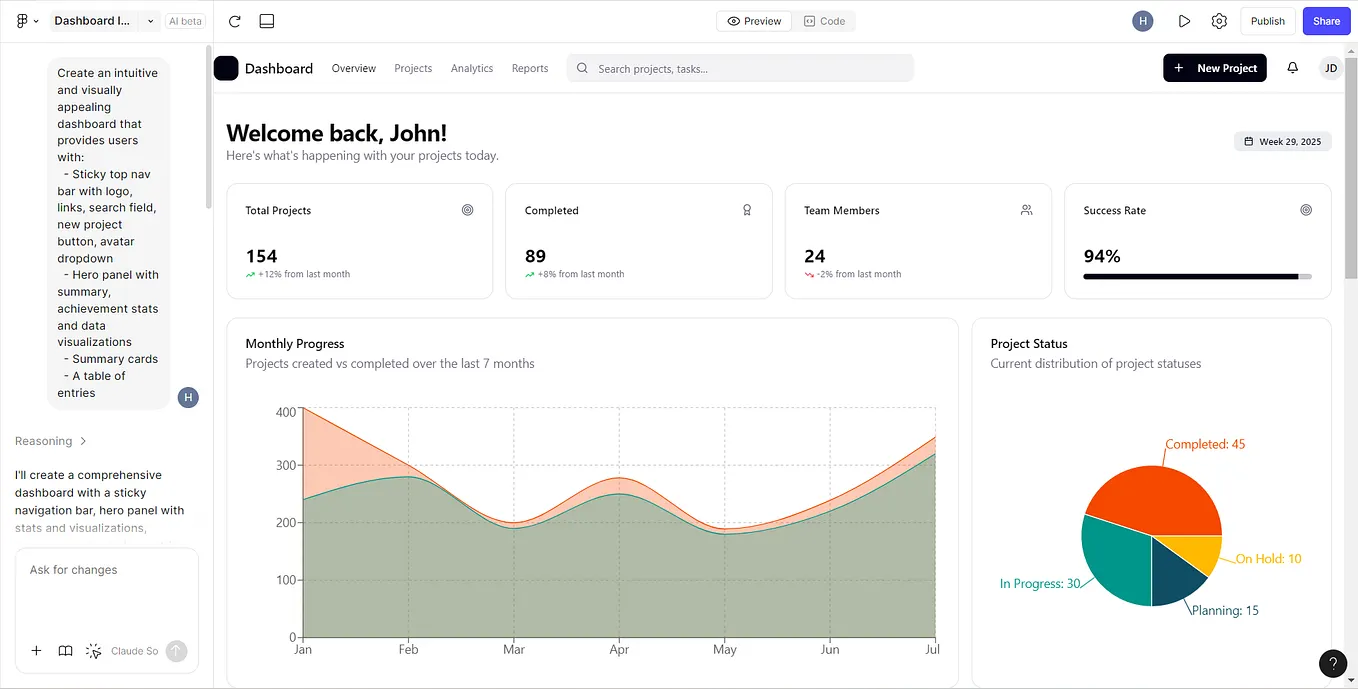Click the target icon on Total Projects card
Screen dimensions: 1358x689
[x=467, y=210]
